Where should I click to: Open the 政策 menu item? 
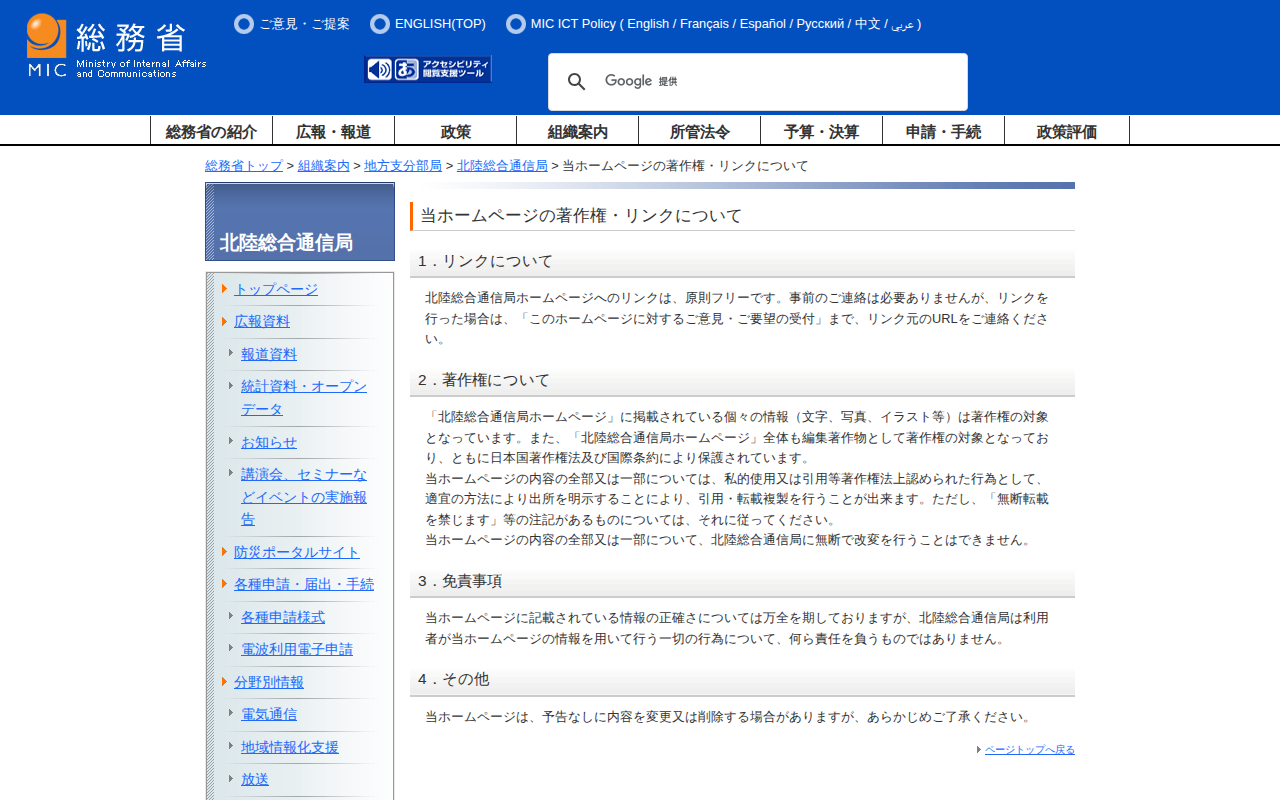(x=456, y=131)
